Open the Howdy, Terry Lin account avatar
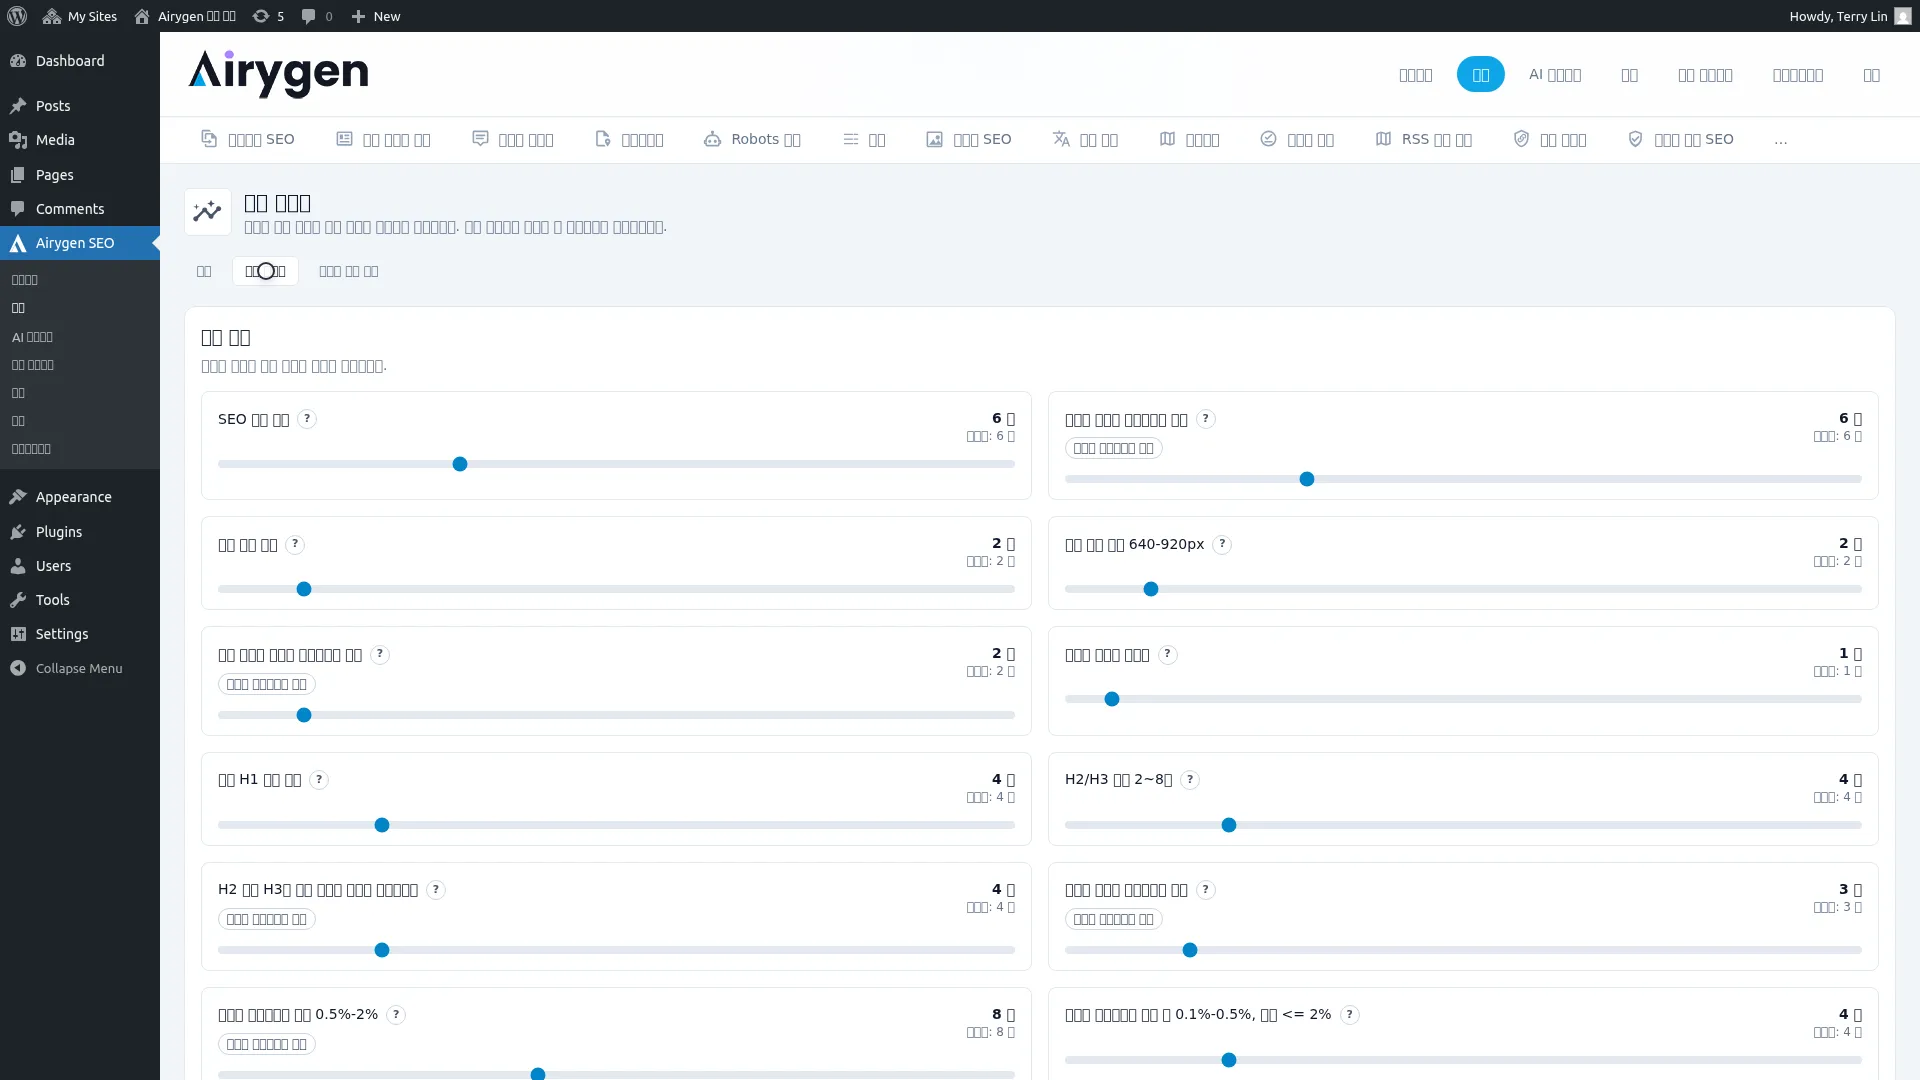The width and height of the screenshot is (1920, 1080). click(x=1902, y=16)
